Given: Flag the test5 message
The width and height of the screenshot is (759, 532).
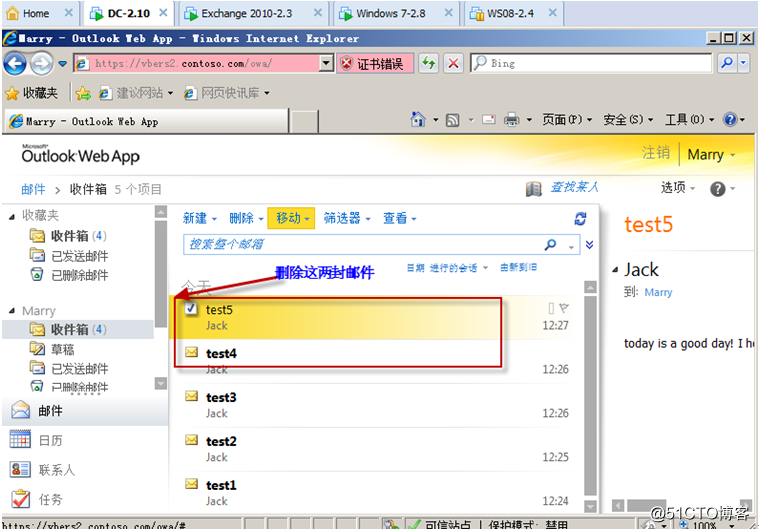Looking at the screenshot, I should point(564,308).
